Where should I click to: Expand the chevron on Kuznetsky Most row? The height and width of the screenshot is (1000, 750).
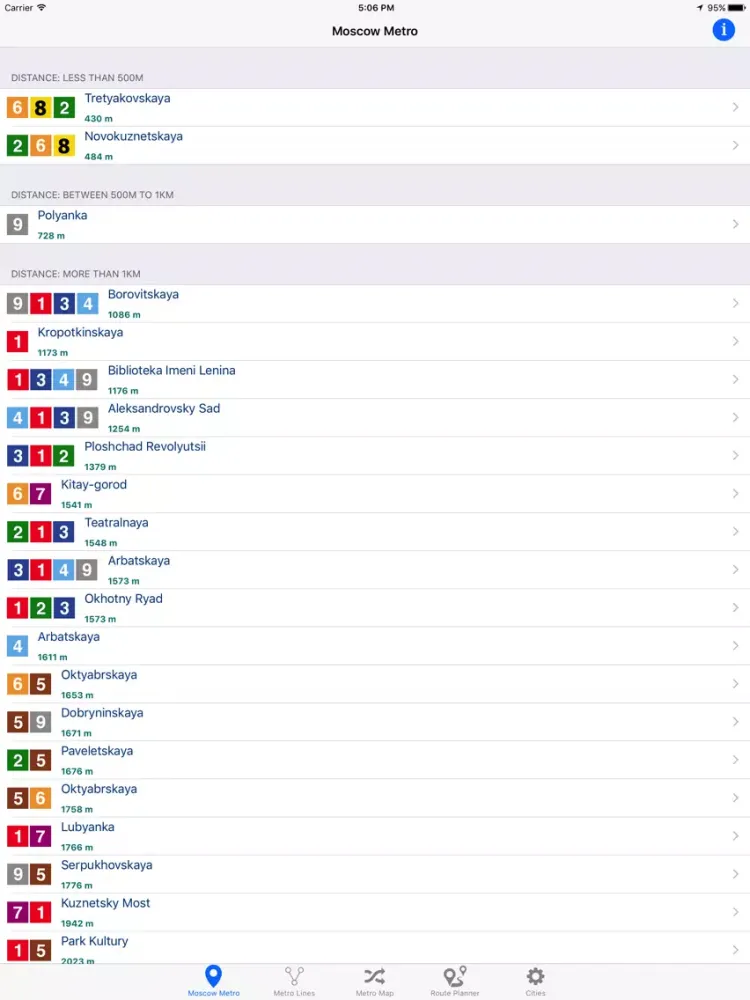735,913
